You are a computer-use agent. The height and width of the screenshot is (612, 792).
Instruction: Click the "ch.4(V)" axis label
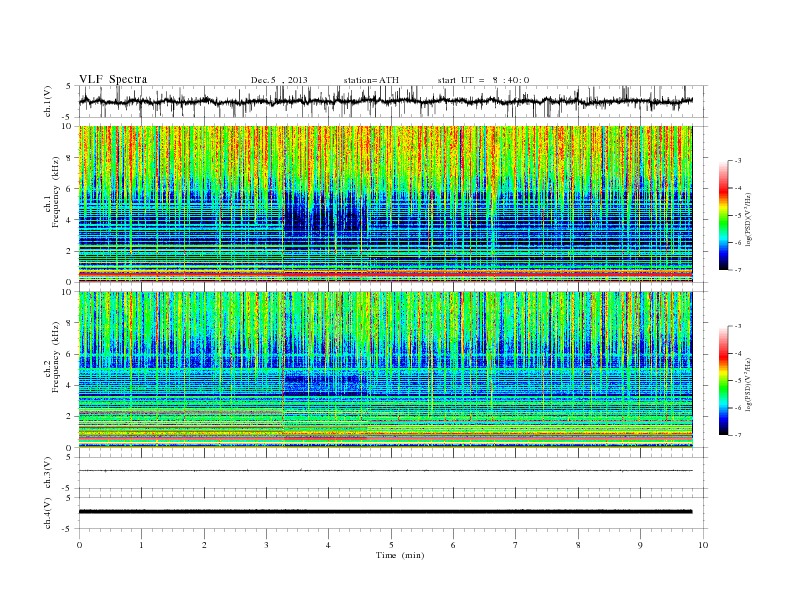click(48, 513)
